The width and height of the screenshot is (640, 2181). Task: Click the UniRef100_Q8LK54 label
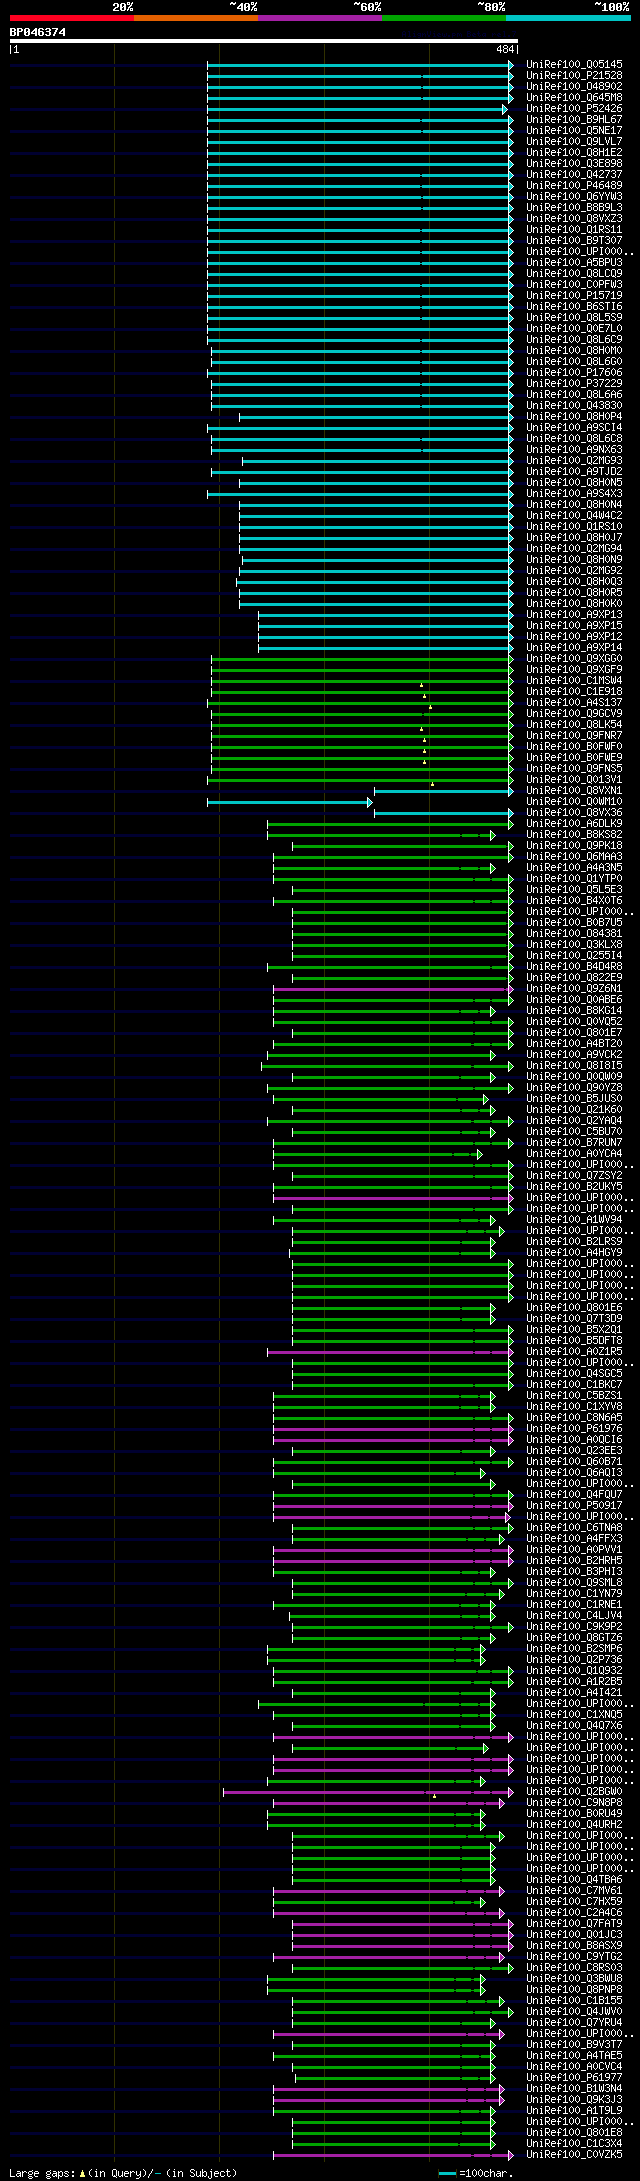(574, 725)
